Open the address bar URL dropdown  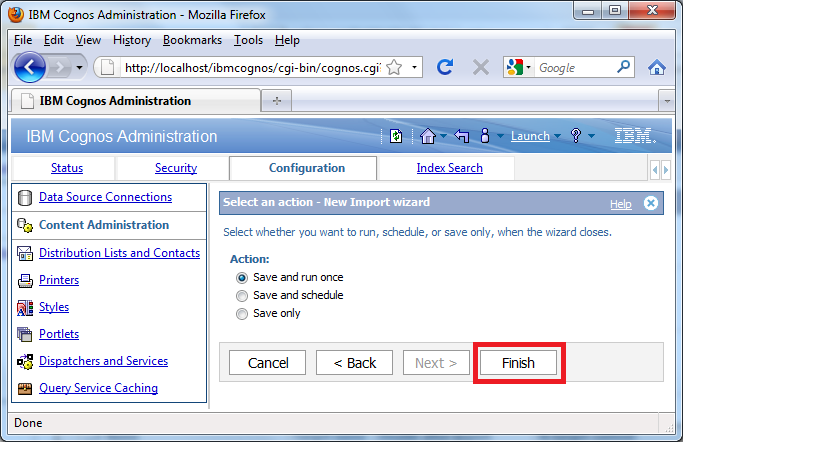pyautogui.click(x=414, y=67)
